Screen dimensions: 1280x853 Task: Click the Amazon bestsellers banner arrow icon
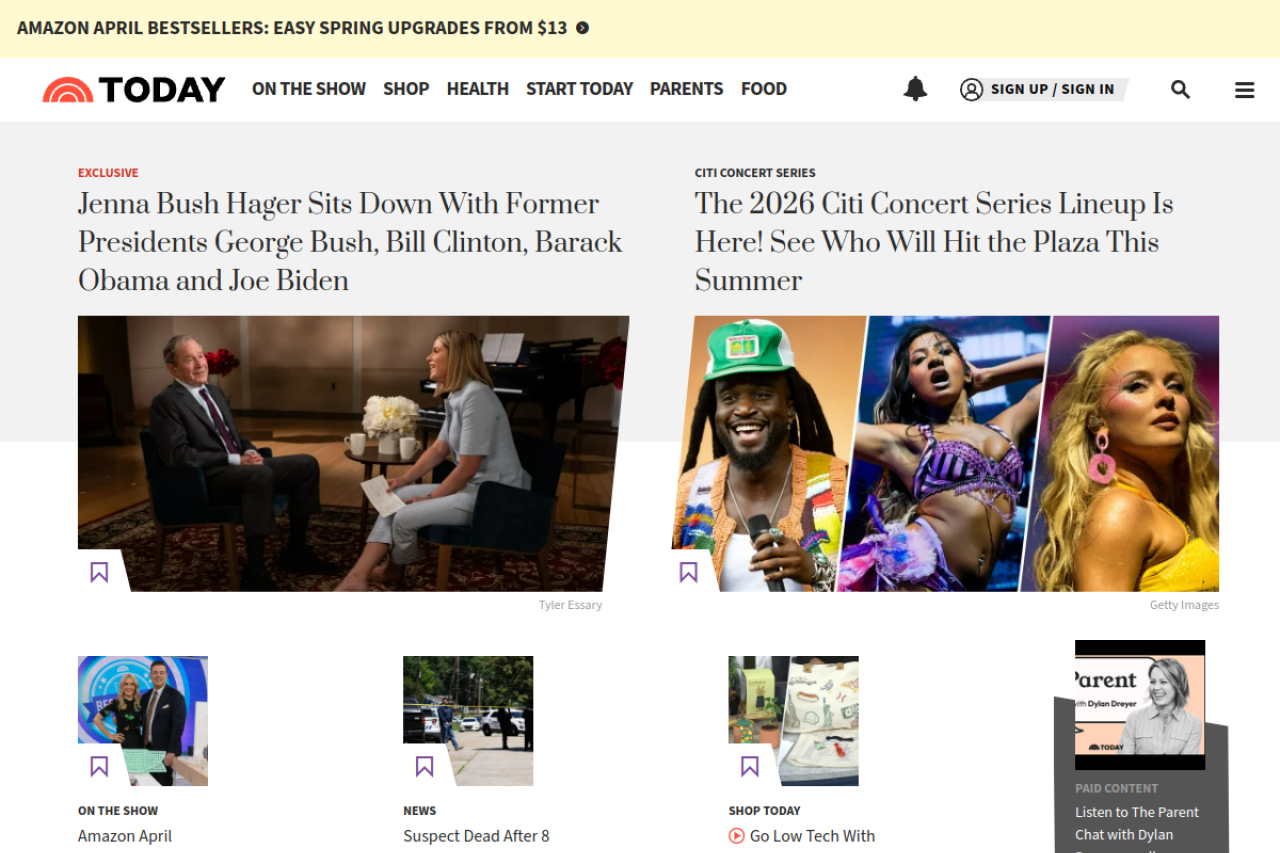tap(582, 28)
